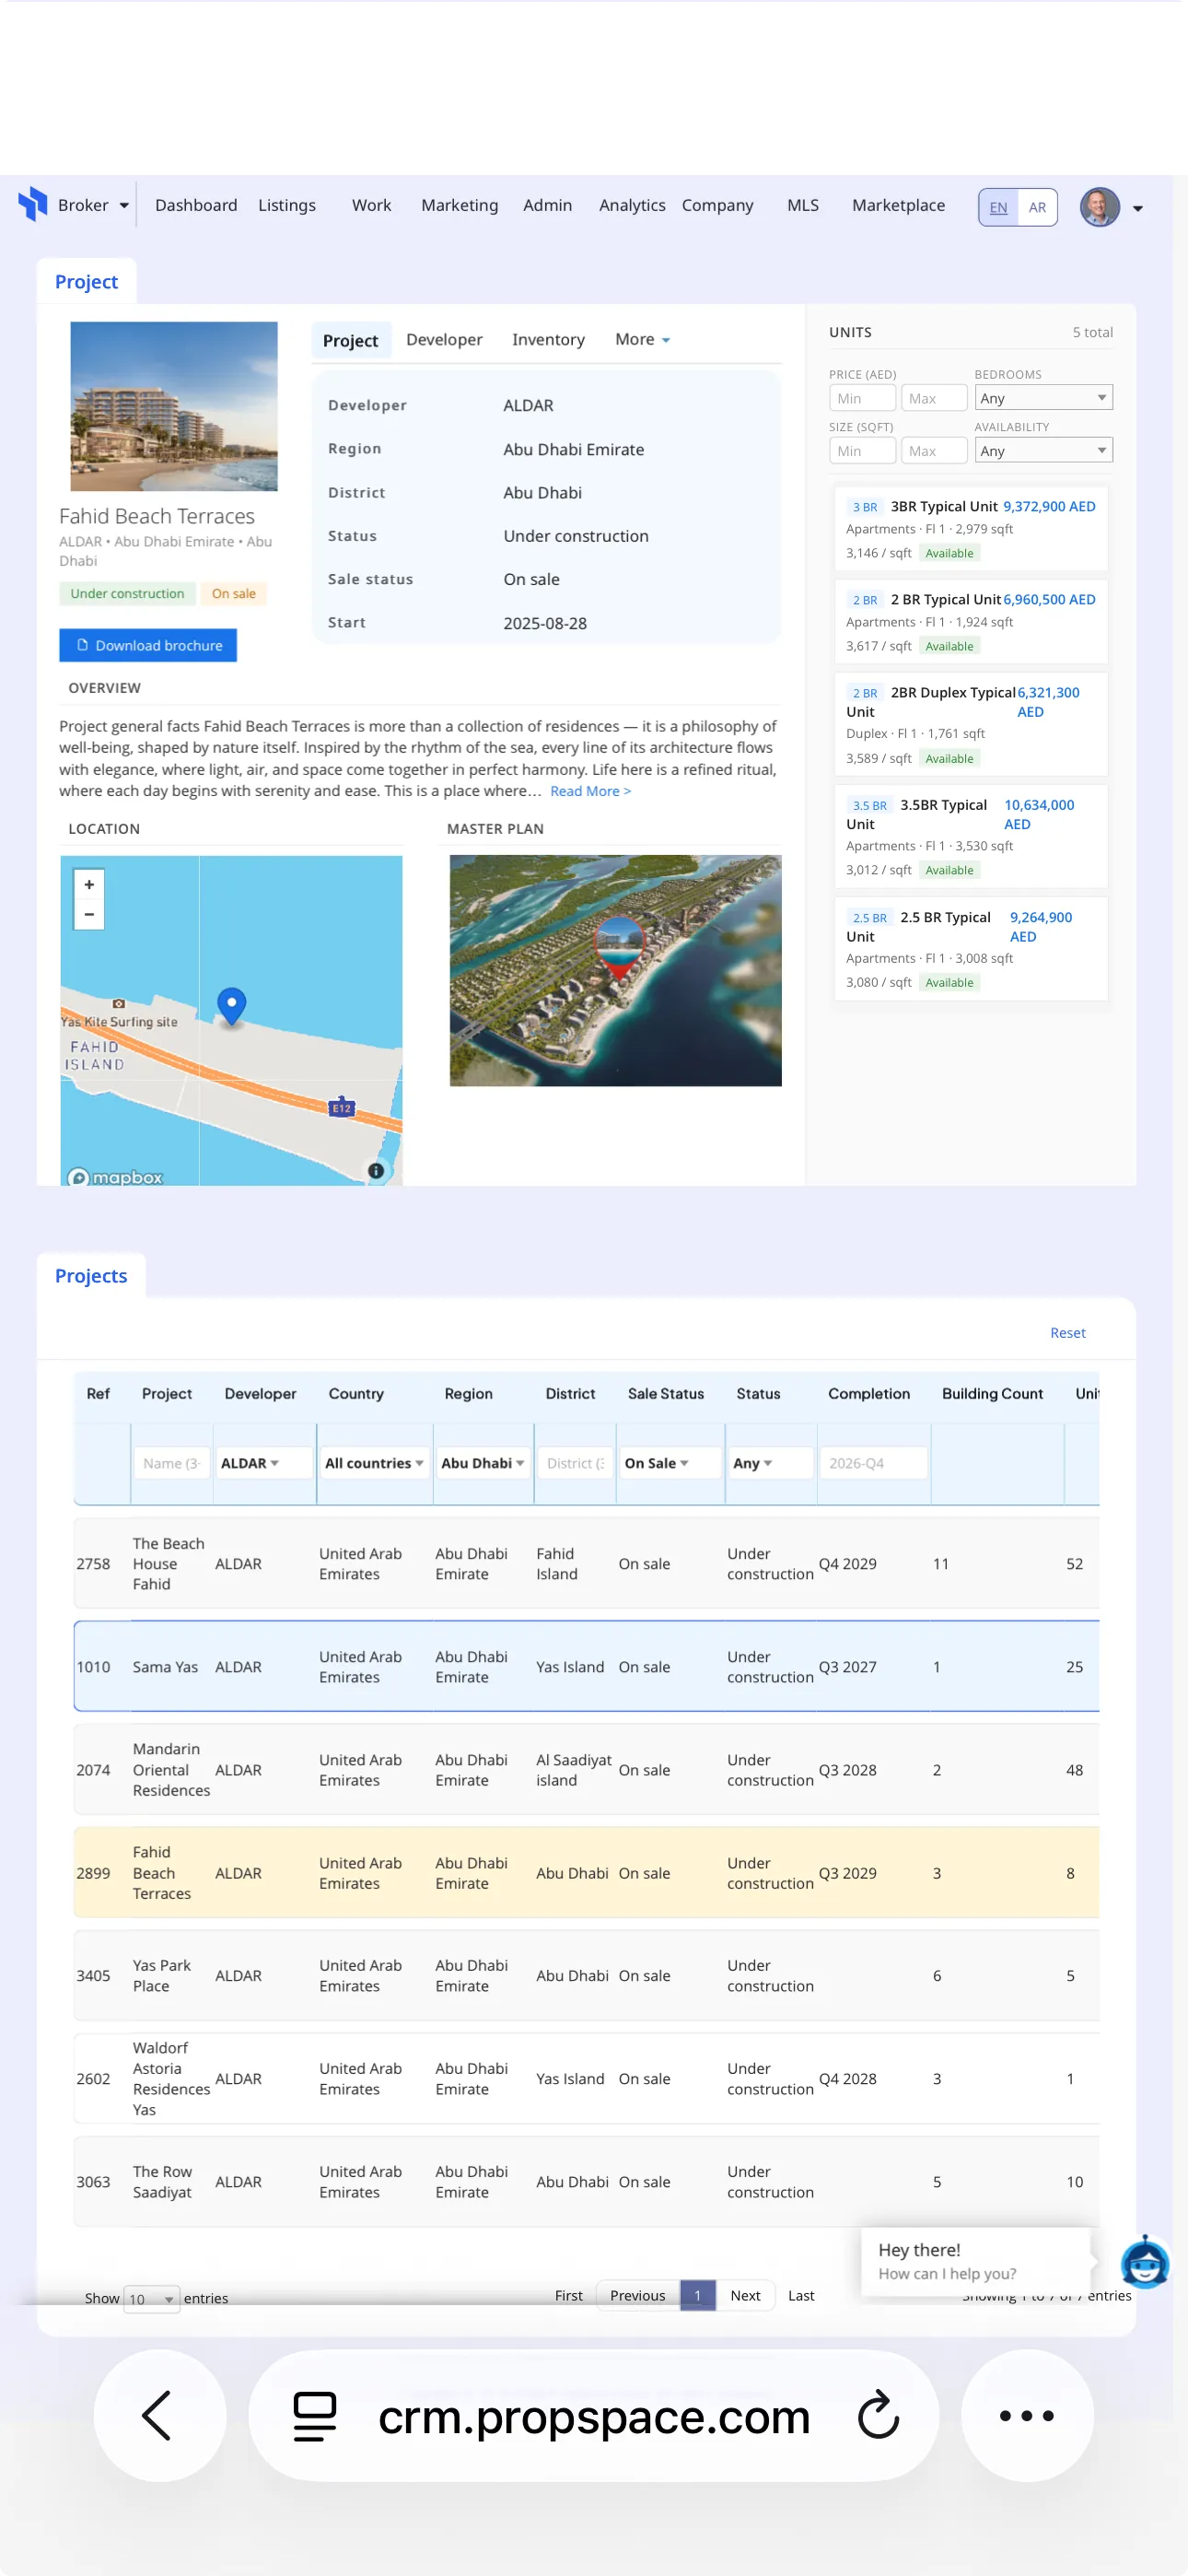Image resolution: width=1188 pixels, height=2576 pixels.
Task: Open the On Sale status filter dropdown
Action: click(x=669, y=1462)
